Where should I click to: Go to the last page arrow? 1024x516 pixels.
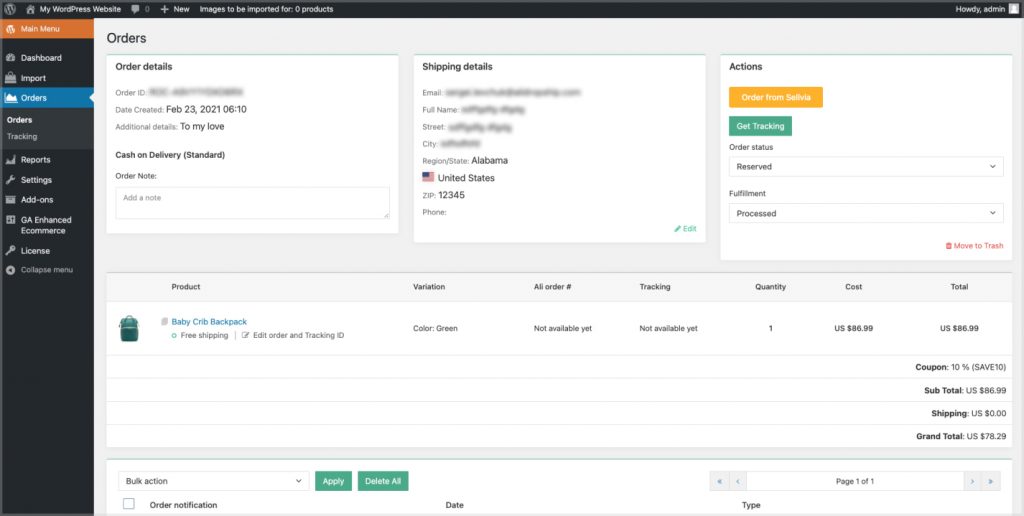pos(991,481)
